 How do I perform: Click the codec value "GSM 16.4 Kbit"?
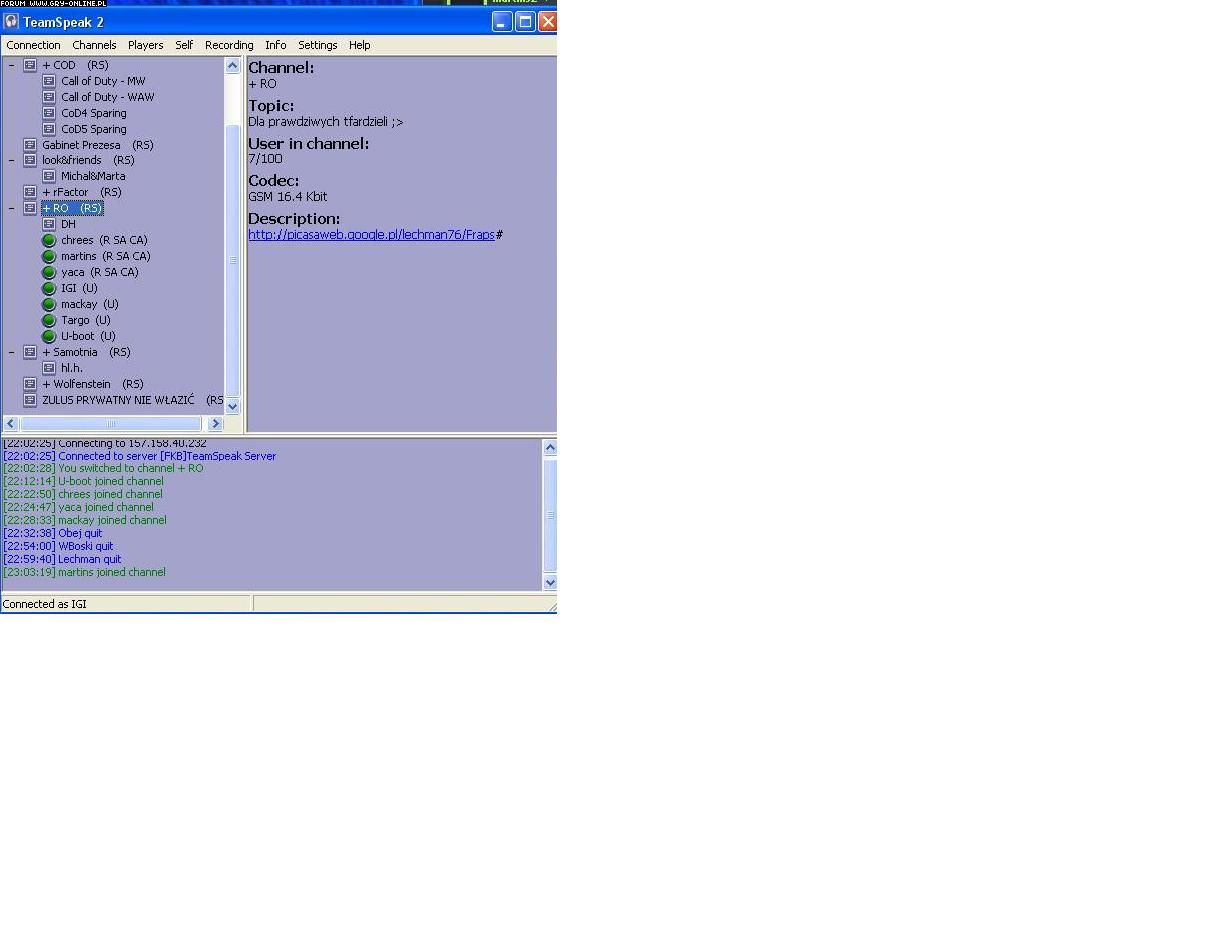288,197
